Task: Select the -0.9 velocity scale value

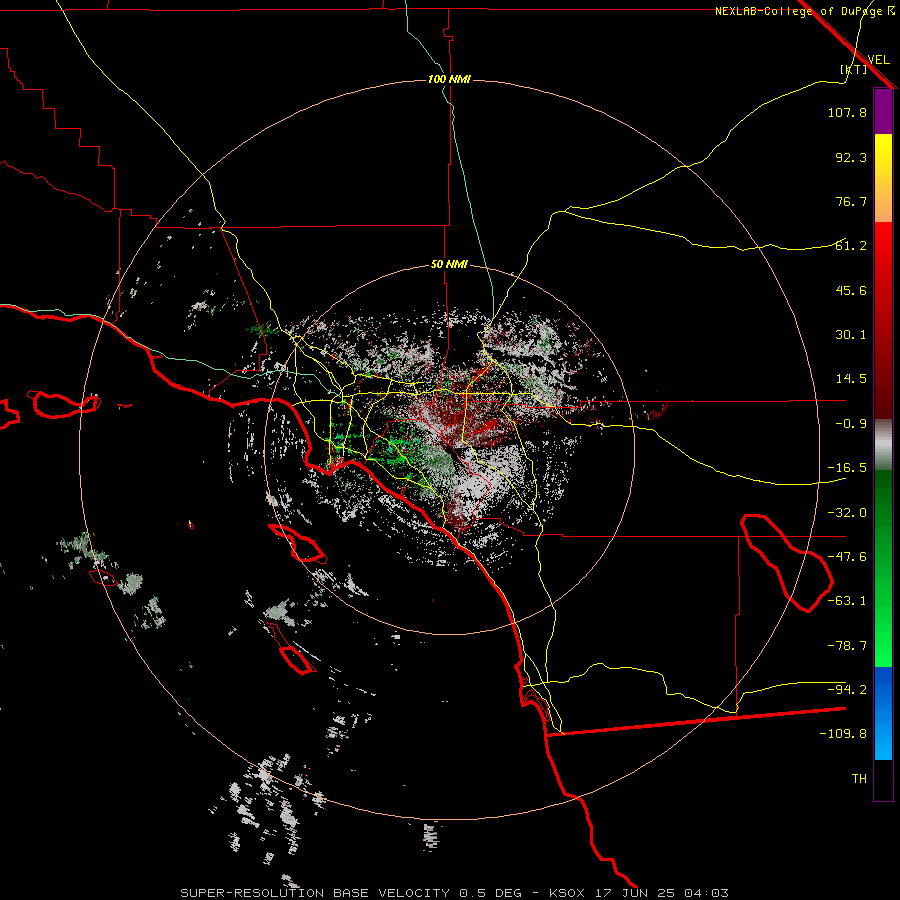Action: [x=851, y=424]
